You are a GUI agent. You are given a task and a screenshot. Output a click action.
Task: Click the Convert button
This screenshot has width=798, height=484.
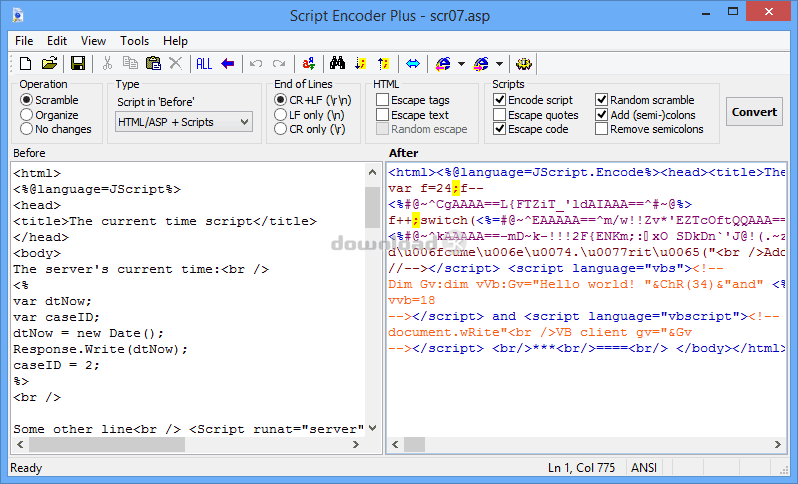point(754,112)
